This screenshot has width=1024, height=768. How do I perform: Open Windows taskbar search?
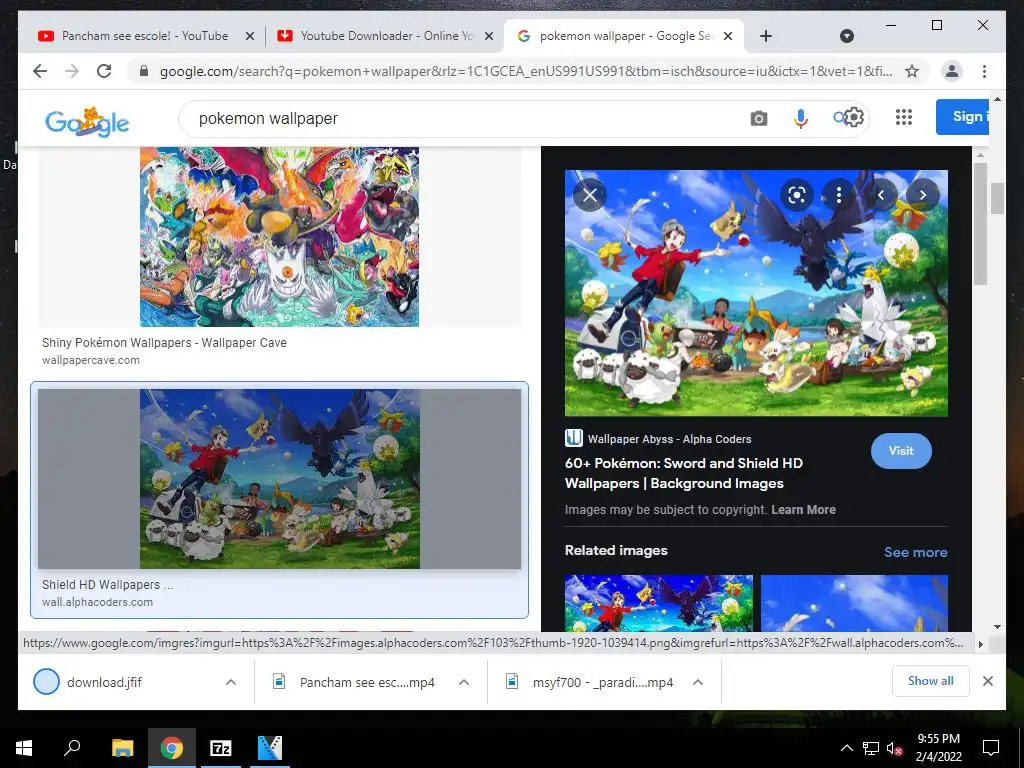[x=72, y=747]
